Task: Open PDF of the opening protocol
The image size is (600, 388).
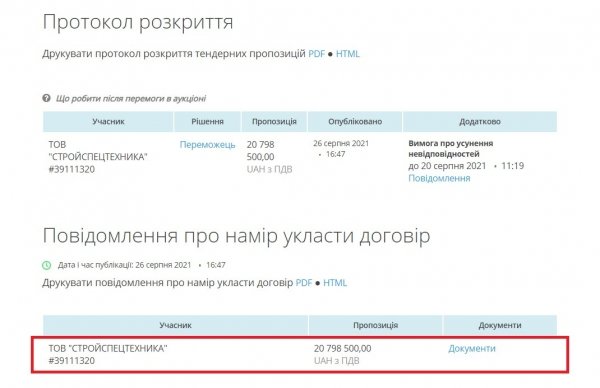Action: pyautogui.click(x=316, y=54)
